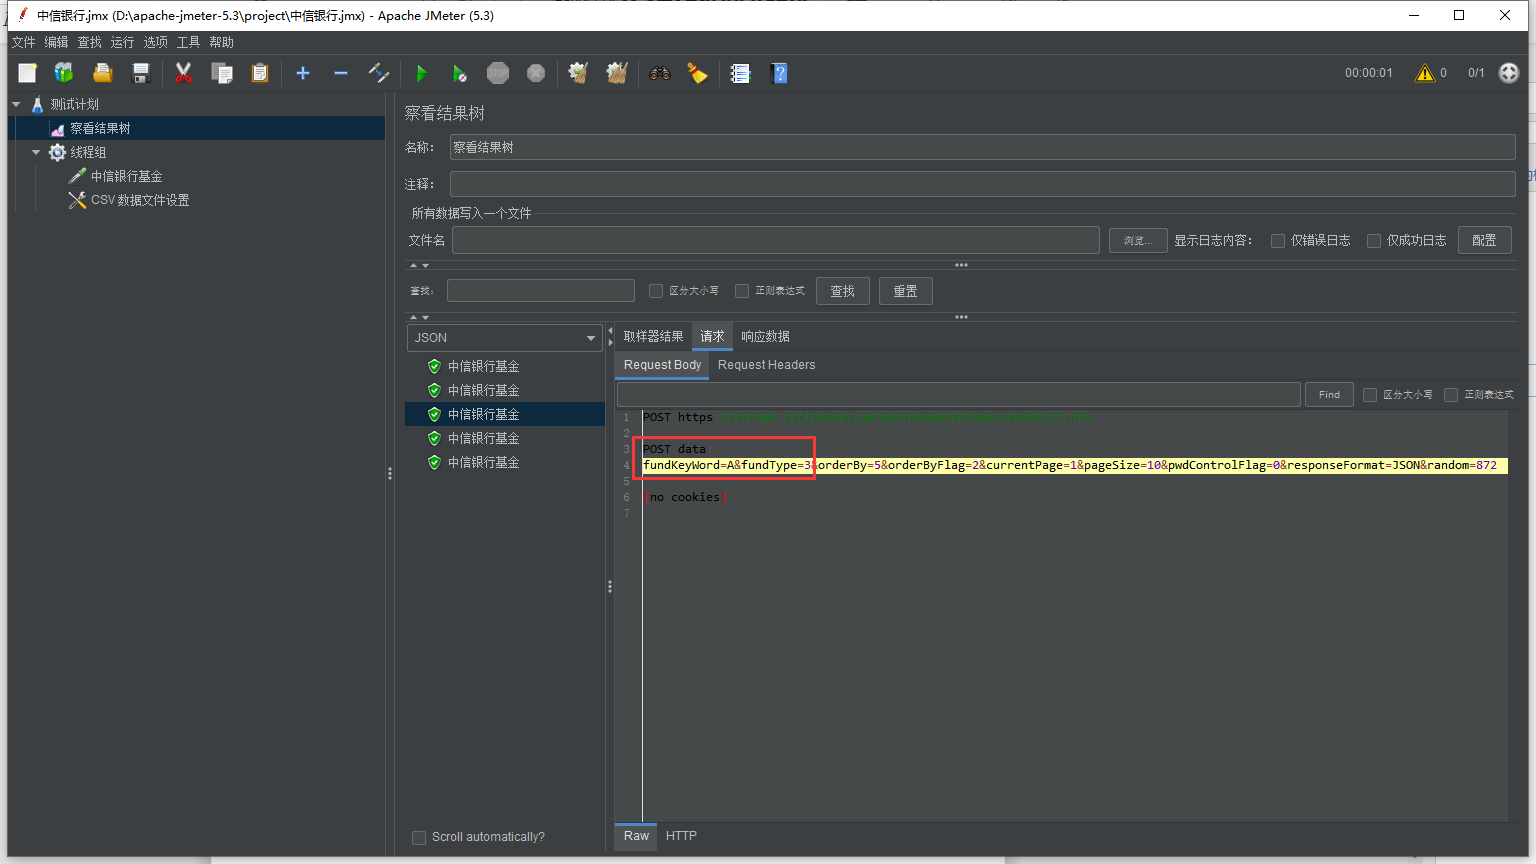1536x864 pixels.
Task: Click the Expand all plus icon
Action: (x=303, y=73)
